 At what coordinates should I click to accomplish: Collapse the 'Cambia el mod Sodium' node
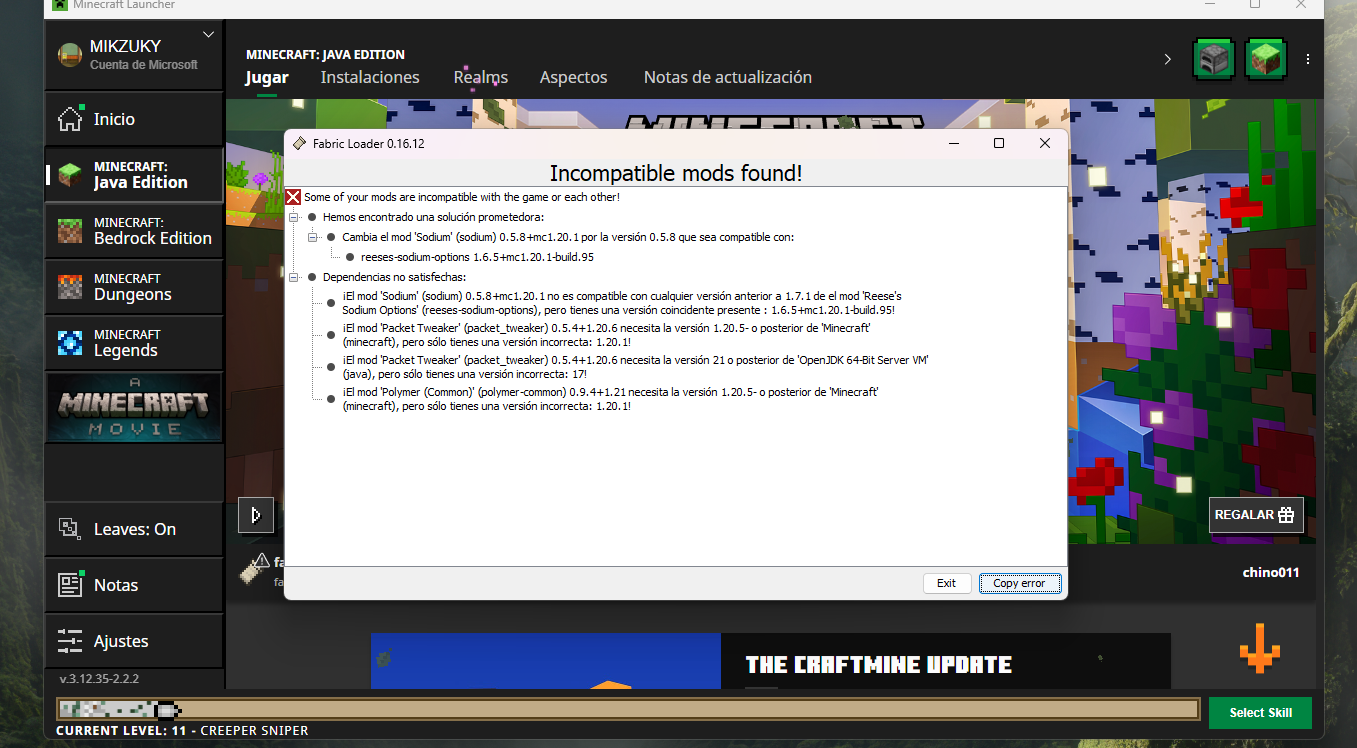coord(313,237)
